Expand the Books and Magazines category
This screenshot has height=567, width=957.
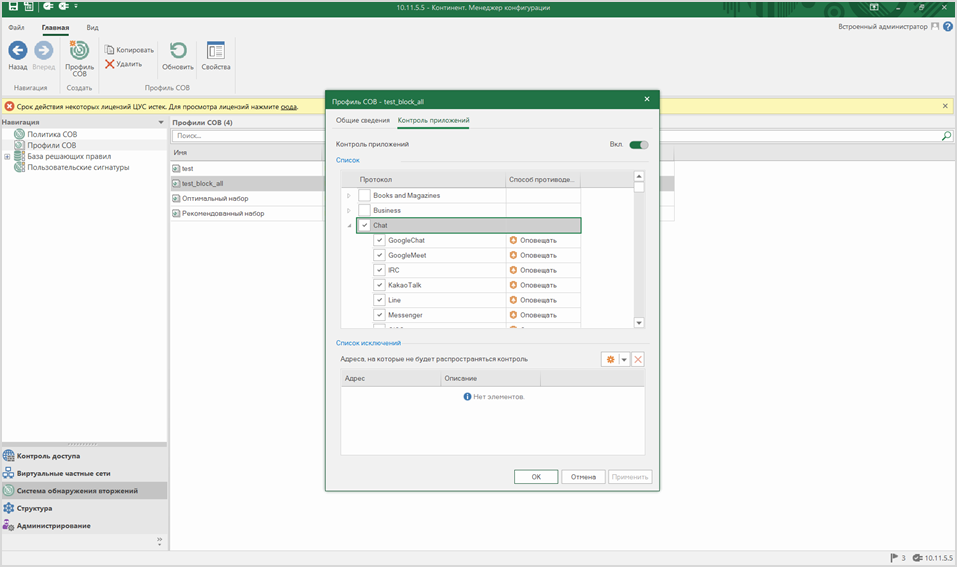click(x=349, y=196)
